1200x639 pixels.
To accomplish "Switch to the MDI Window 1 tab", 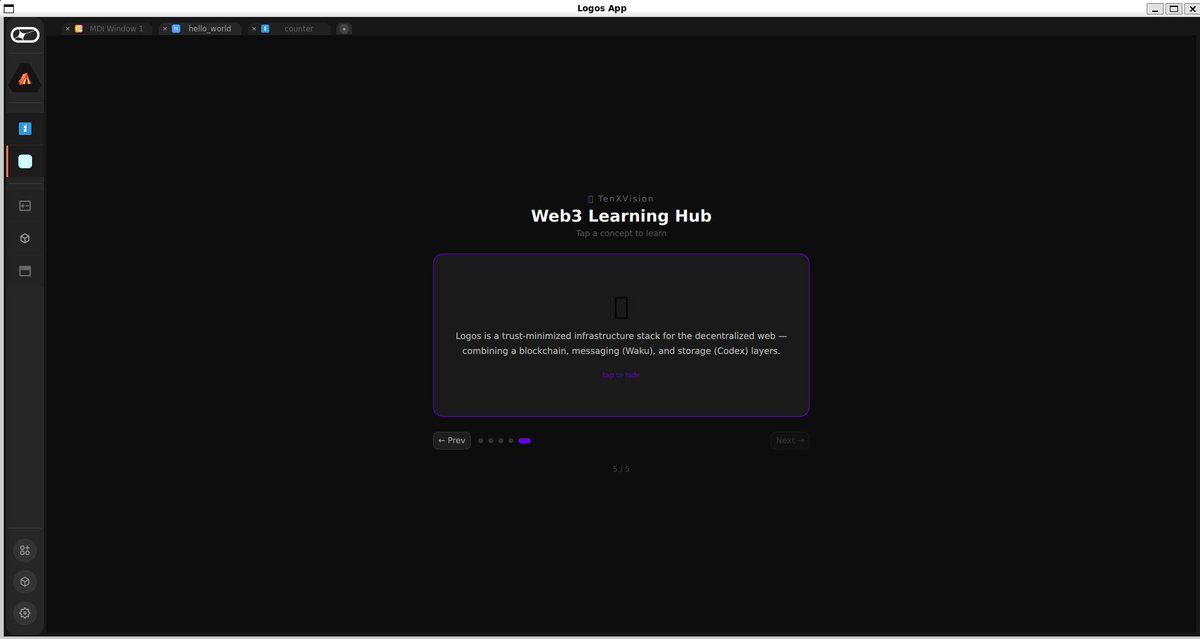I will click(108, 29).
